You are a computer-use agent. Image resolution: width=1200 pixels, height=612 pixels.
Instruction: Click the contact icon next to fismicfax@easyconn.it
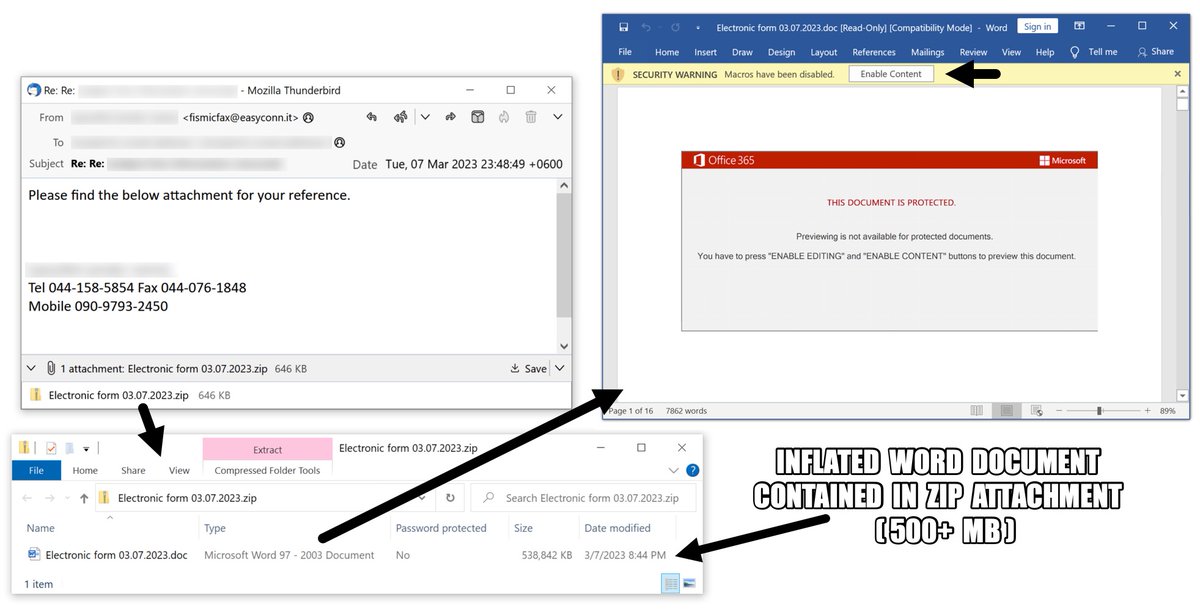[308, 118]
